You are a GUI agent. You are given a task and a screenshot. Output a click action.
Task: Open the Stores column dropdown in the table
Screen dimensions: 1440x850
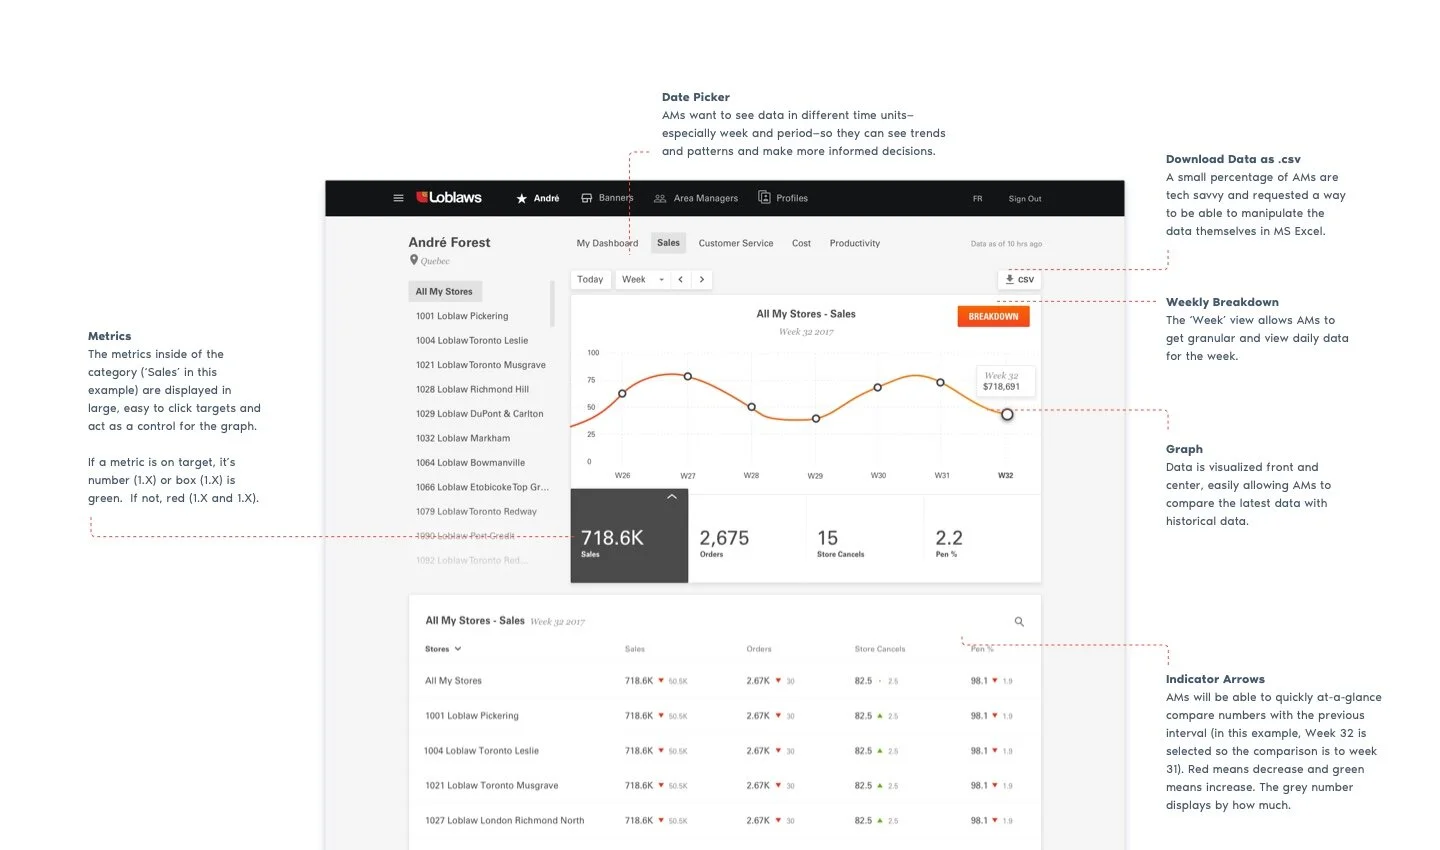coord(443,648)
